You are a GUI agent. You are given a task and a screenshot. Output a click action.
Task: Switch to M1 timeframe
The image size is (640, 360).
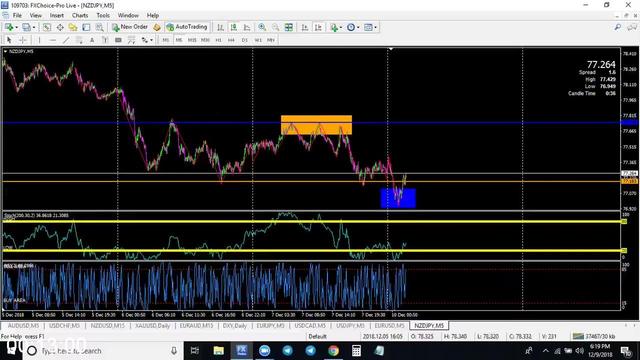coord(165,40)
